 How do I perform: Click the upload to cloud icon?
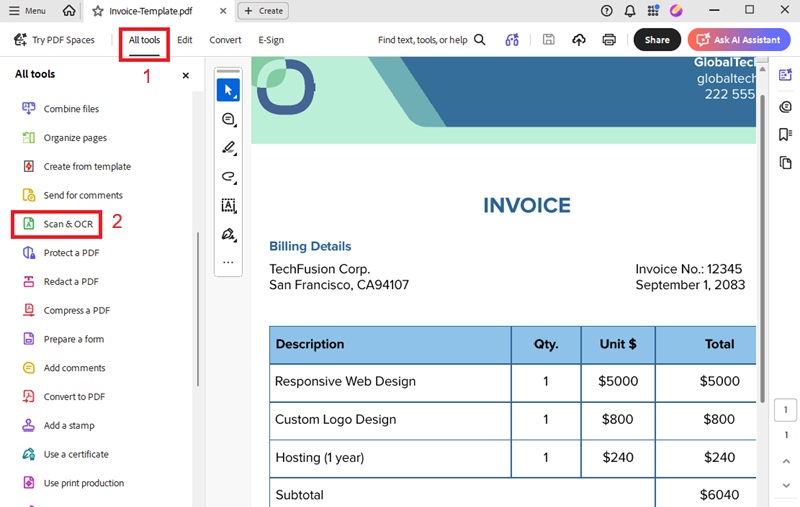click(579, 40)
